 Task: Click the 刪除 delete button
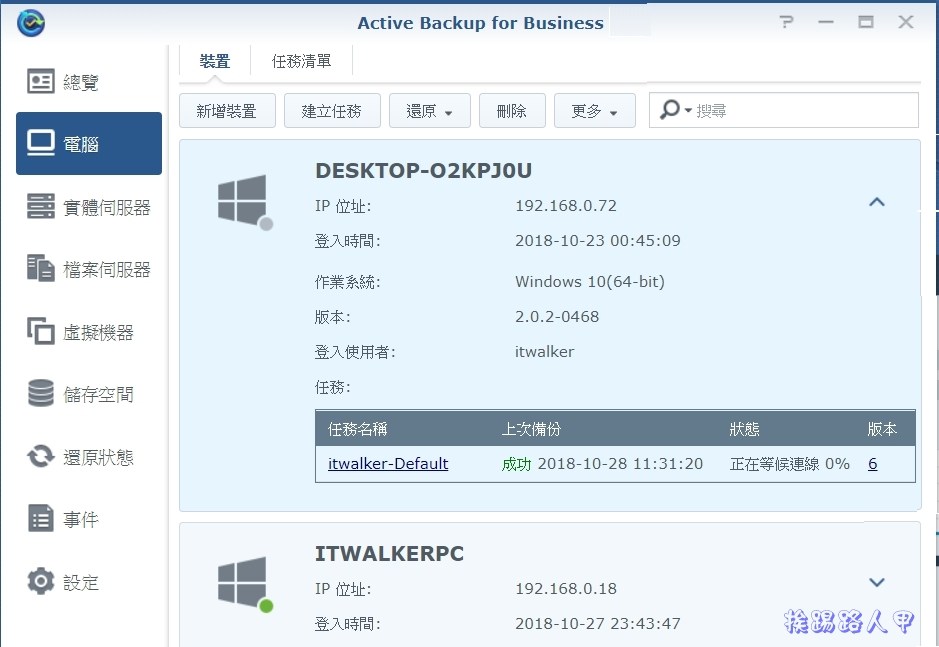pos(512,110)
